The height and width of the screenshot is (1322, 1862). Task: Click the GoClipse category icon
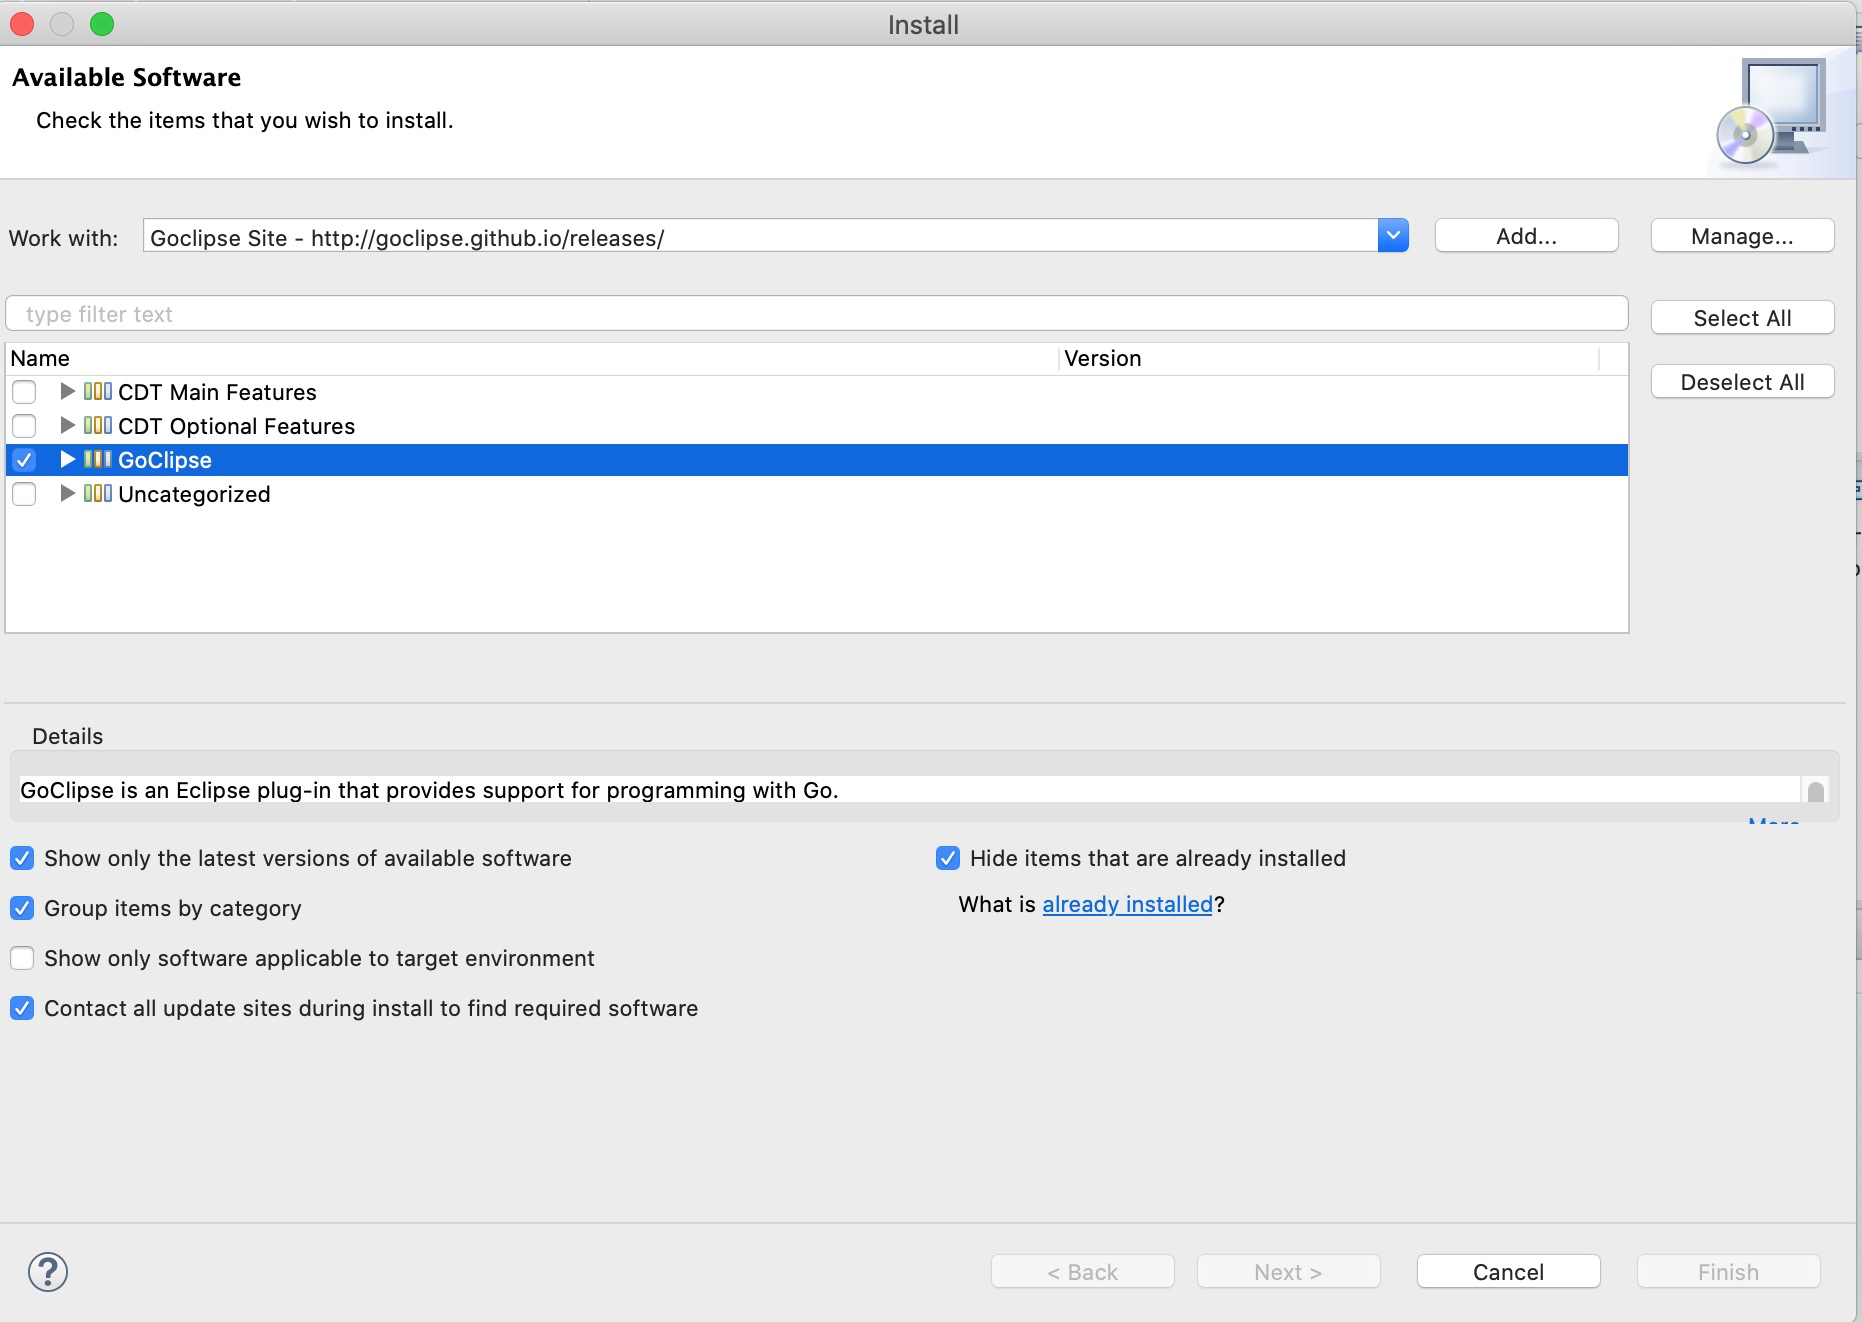97,459
